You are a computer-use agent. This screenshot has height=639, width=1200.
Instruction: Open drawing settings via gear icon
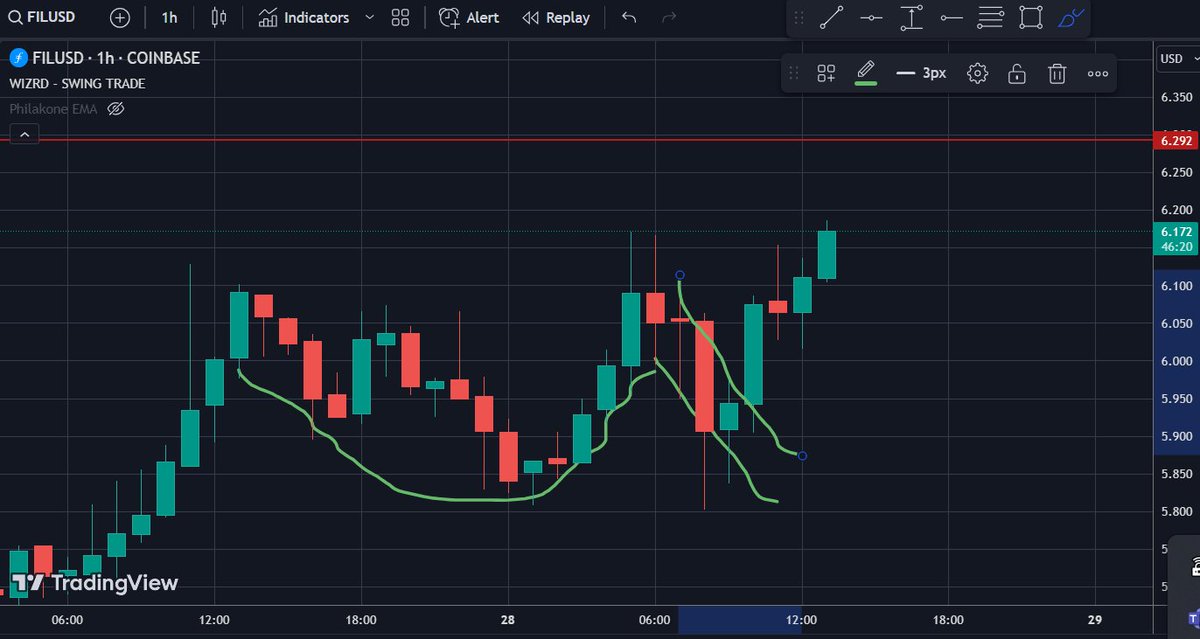(x=977, y=72)
